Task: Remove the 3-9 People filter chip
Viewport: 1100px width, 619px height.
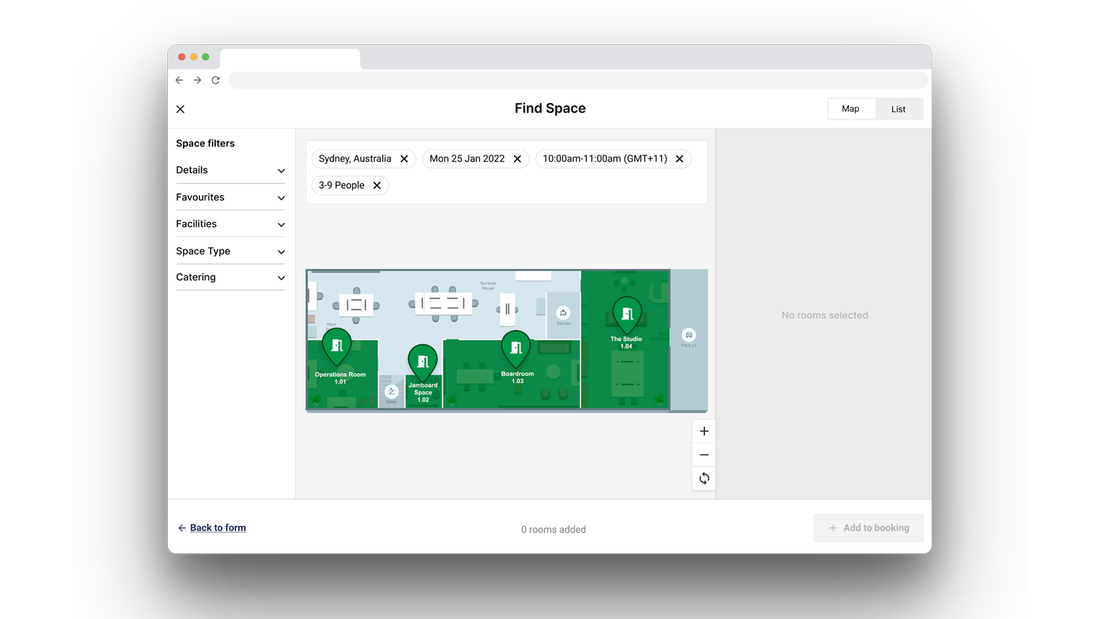Action: pos(376,185)
